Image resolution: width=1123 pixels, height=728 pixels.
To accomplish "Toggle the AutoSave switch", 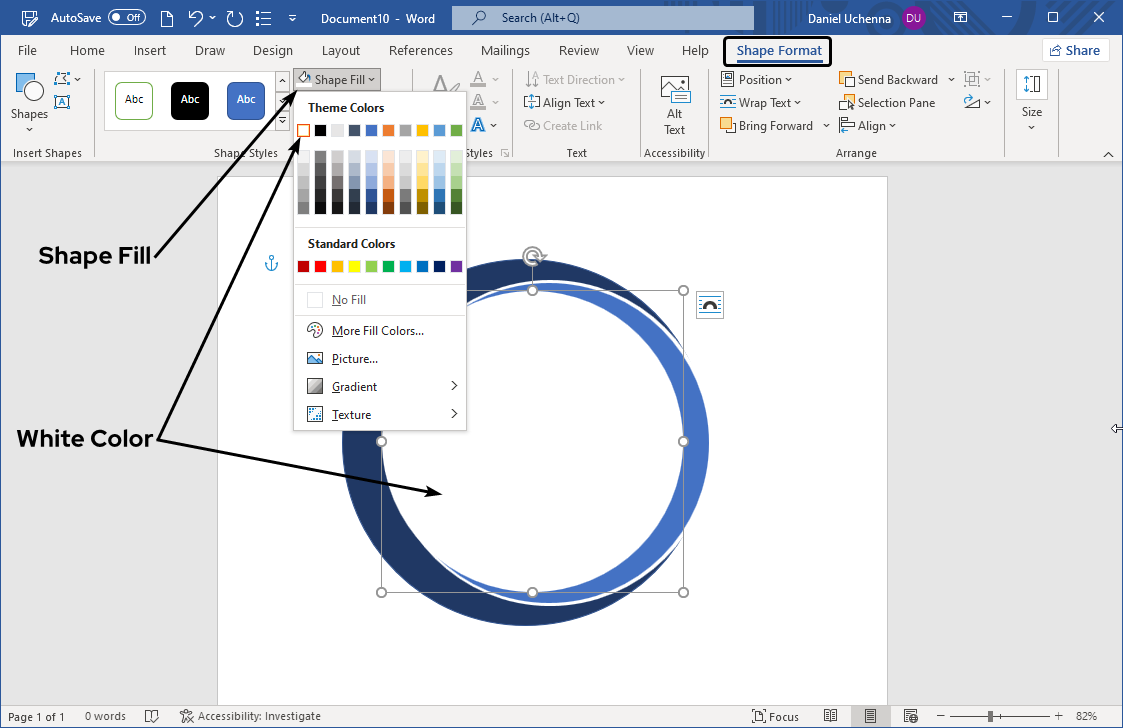I will (127, 18).
